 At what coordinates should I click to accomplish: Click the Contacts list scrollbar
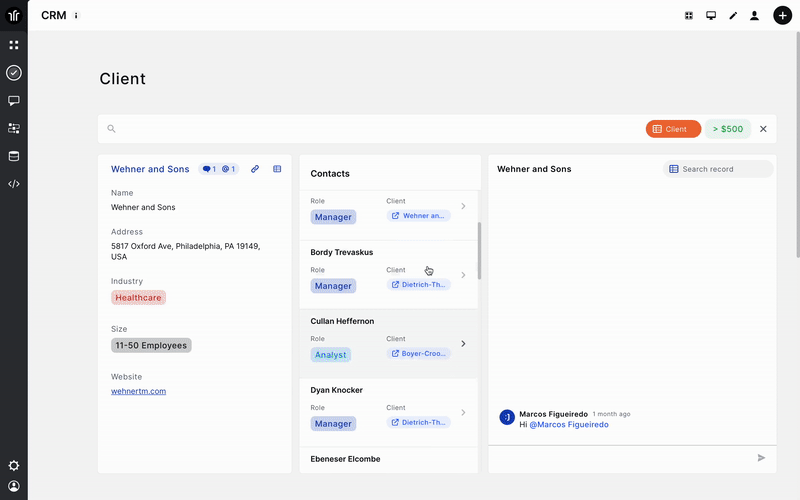(480, 251)
